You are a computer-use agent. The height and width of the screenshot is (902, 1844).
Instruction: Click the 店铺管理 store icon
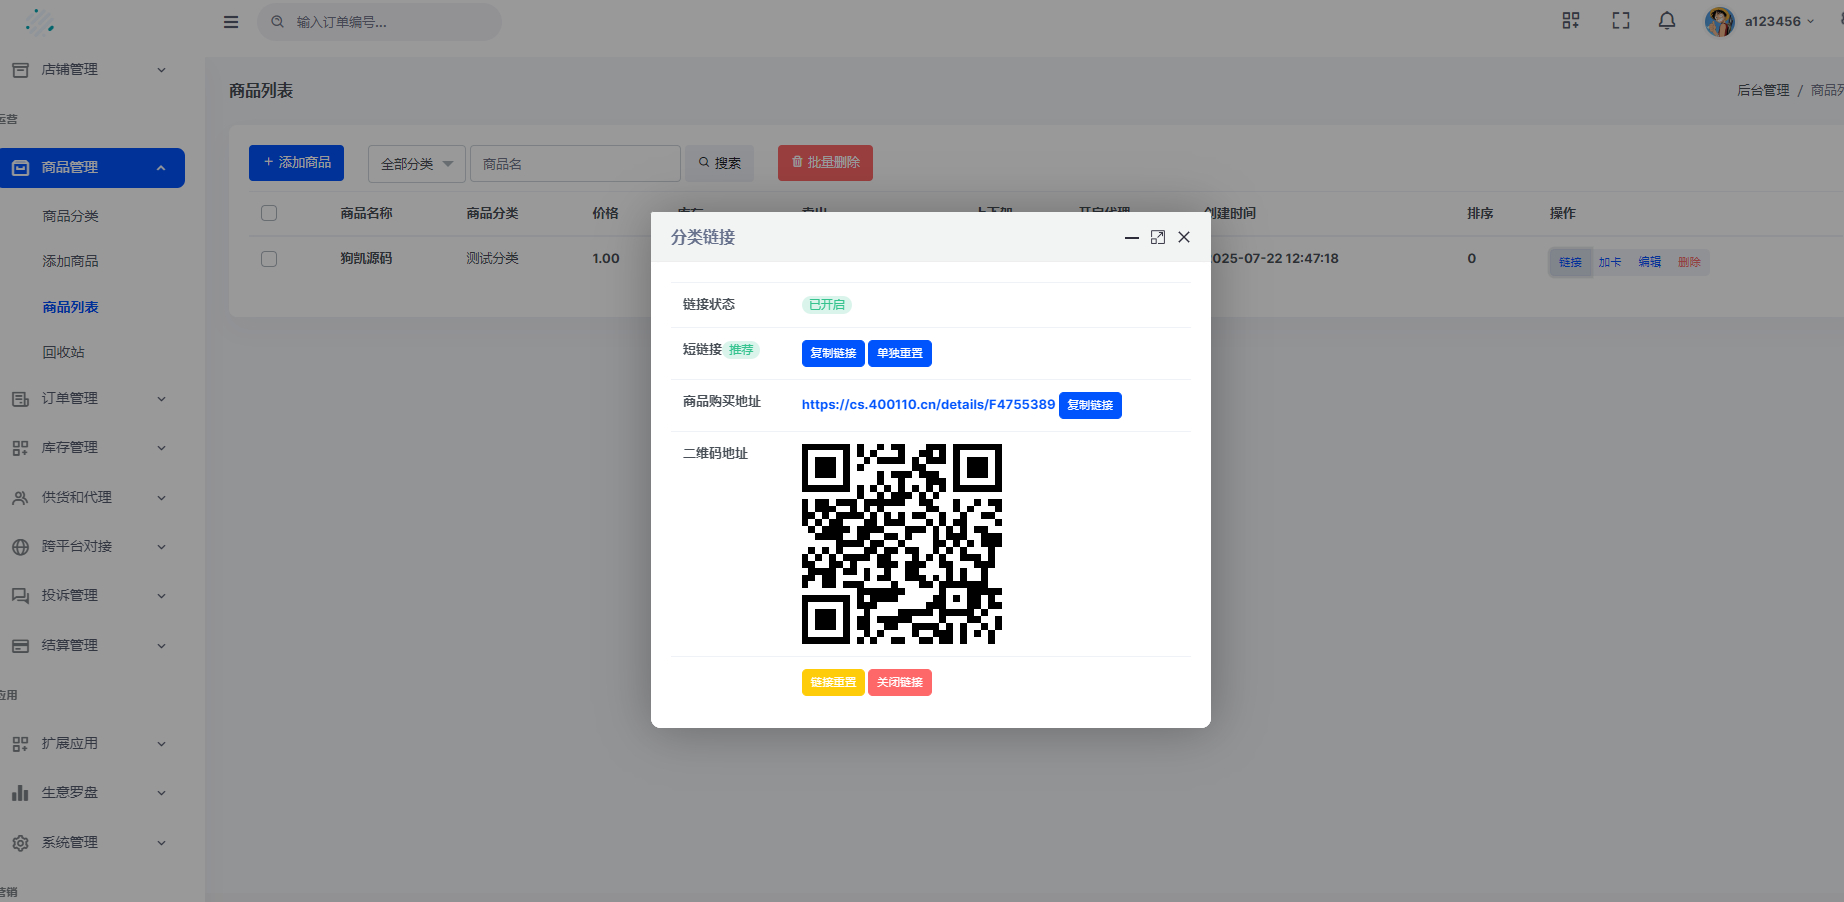point(20,70)
